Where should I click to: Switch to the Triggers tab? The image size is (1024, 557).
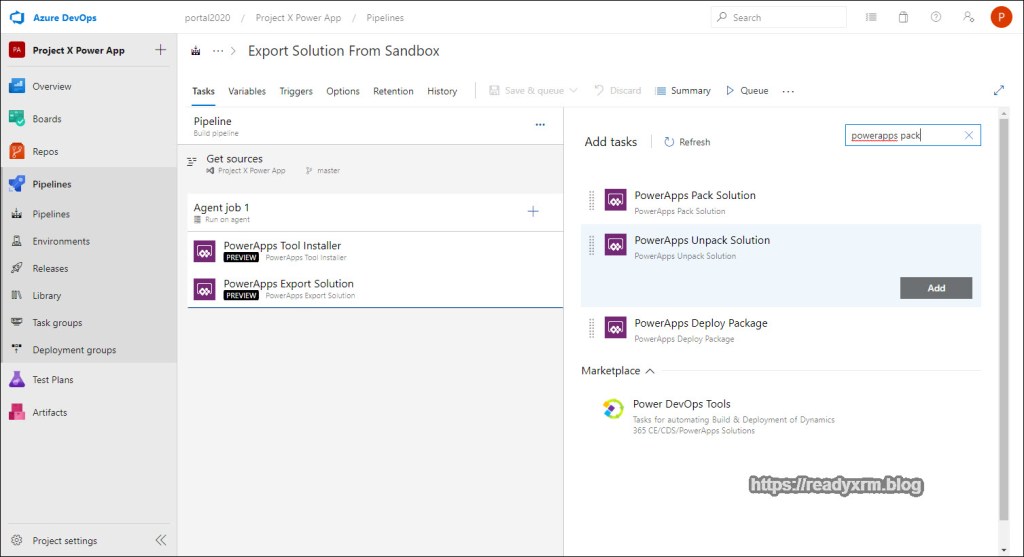pyautogui.click(x=296, y=91)
